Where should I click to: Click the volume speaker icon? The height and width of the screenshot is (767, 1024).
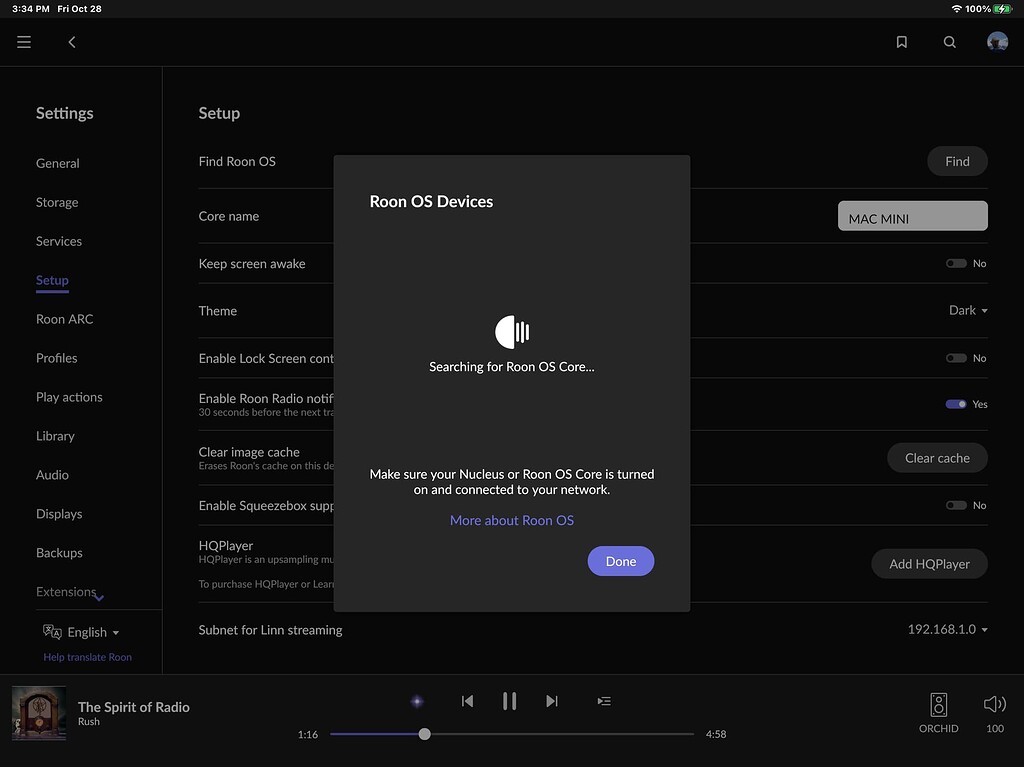point(993,703)
